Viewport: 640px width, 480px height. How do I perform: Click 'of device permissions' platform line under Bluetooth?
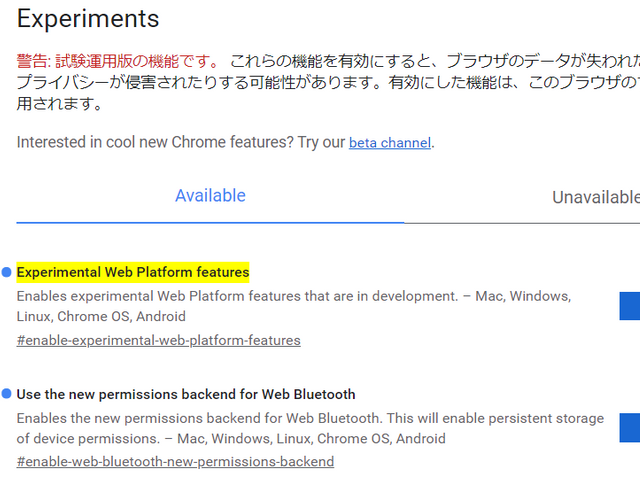[230, 438]
